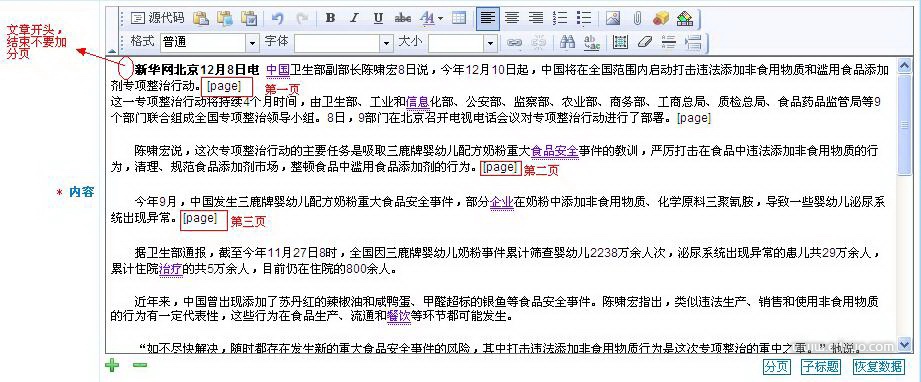
Task: Click the paste from Word icon
Action: coord(249,18)
